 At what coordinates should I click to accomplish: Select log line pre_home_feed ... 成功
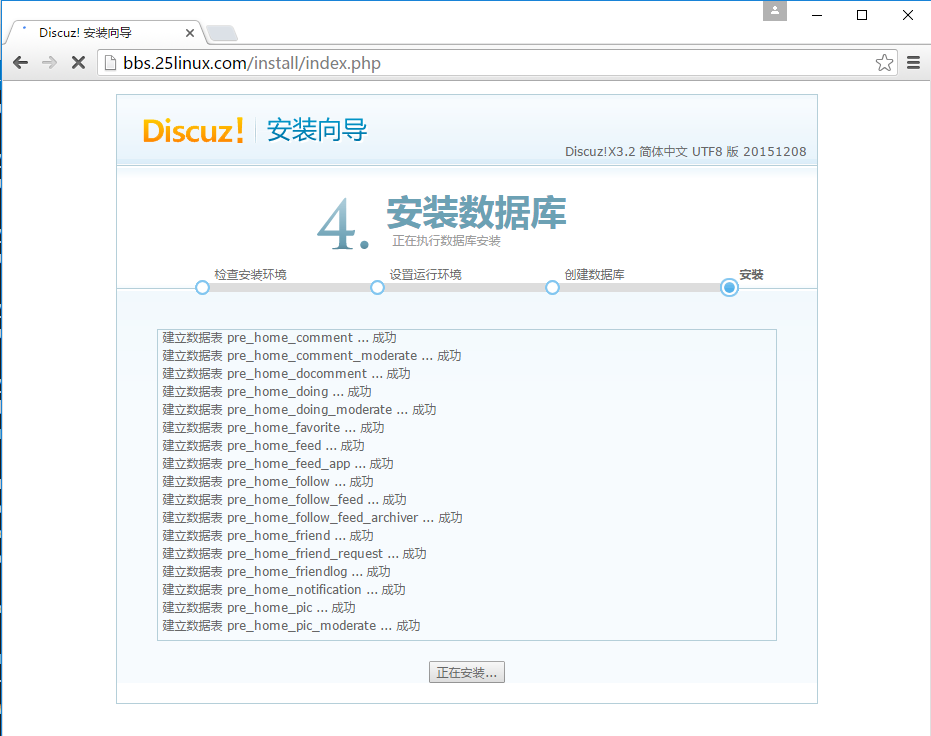coord(264,446)
